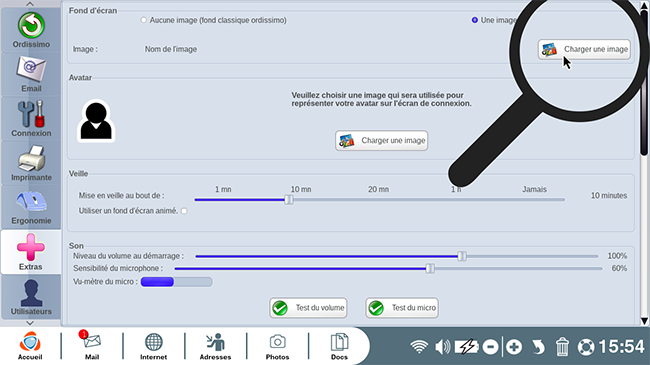Expand sidebar list with bottom chevron
Screen dimensions: 650x365
30,323
